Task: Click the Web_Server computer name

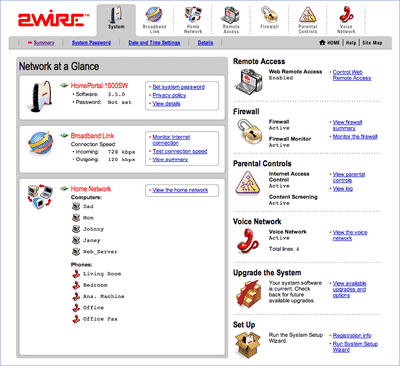Action: pyautogui.click(x=100, y=252)
